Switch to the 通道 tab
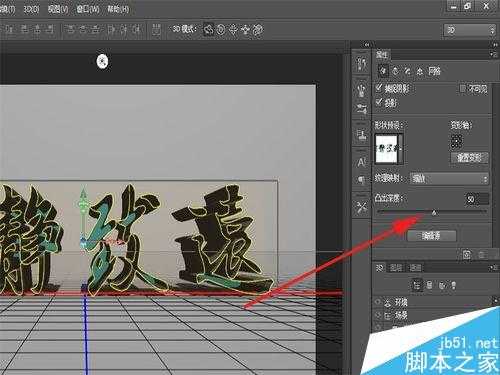 point(415,267)
